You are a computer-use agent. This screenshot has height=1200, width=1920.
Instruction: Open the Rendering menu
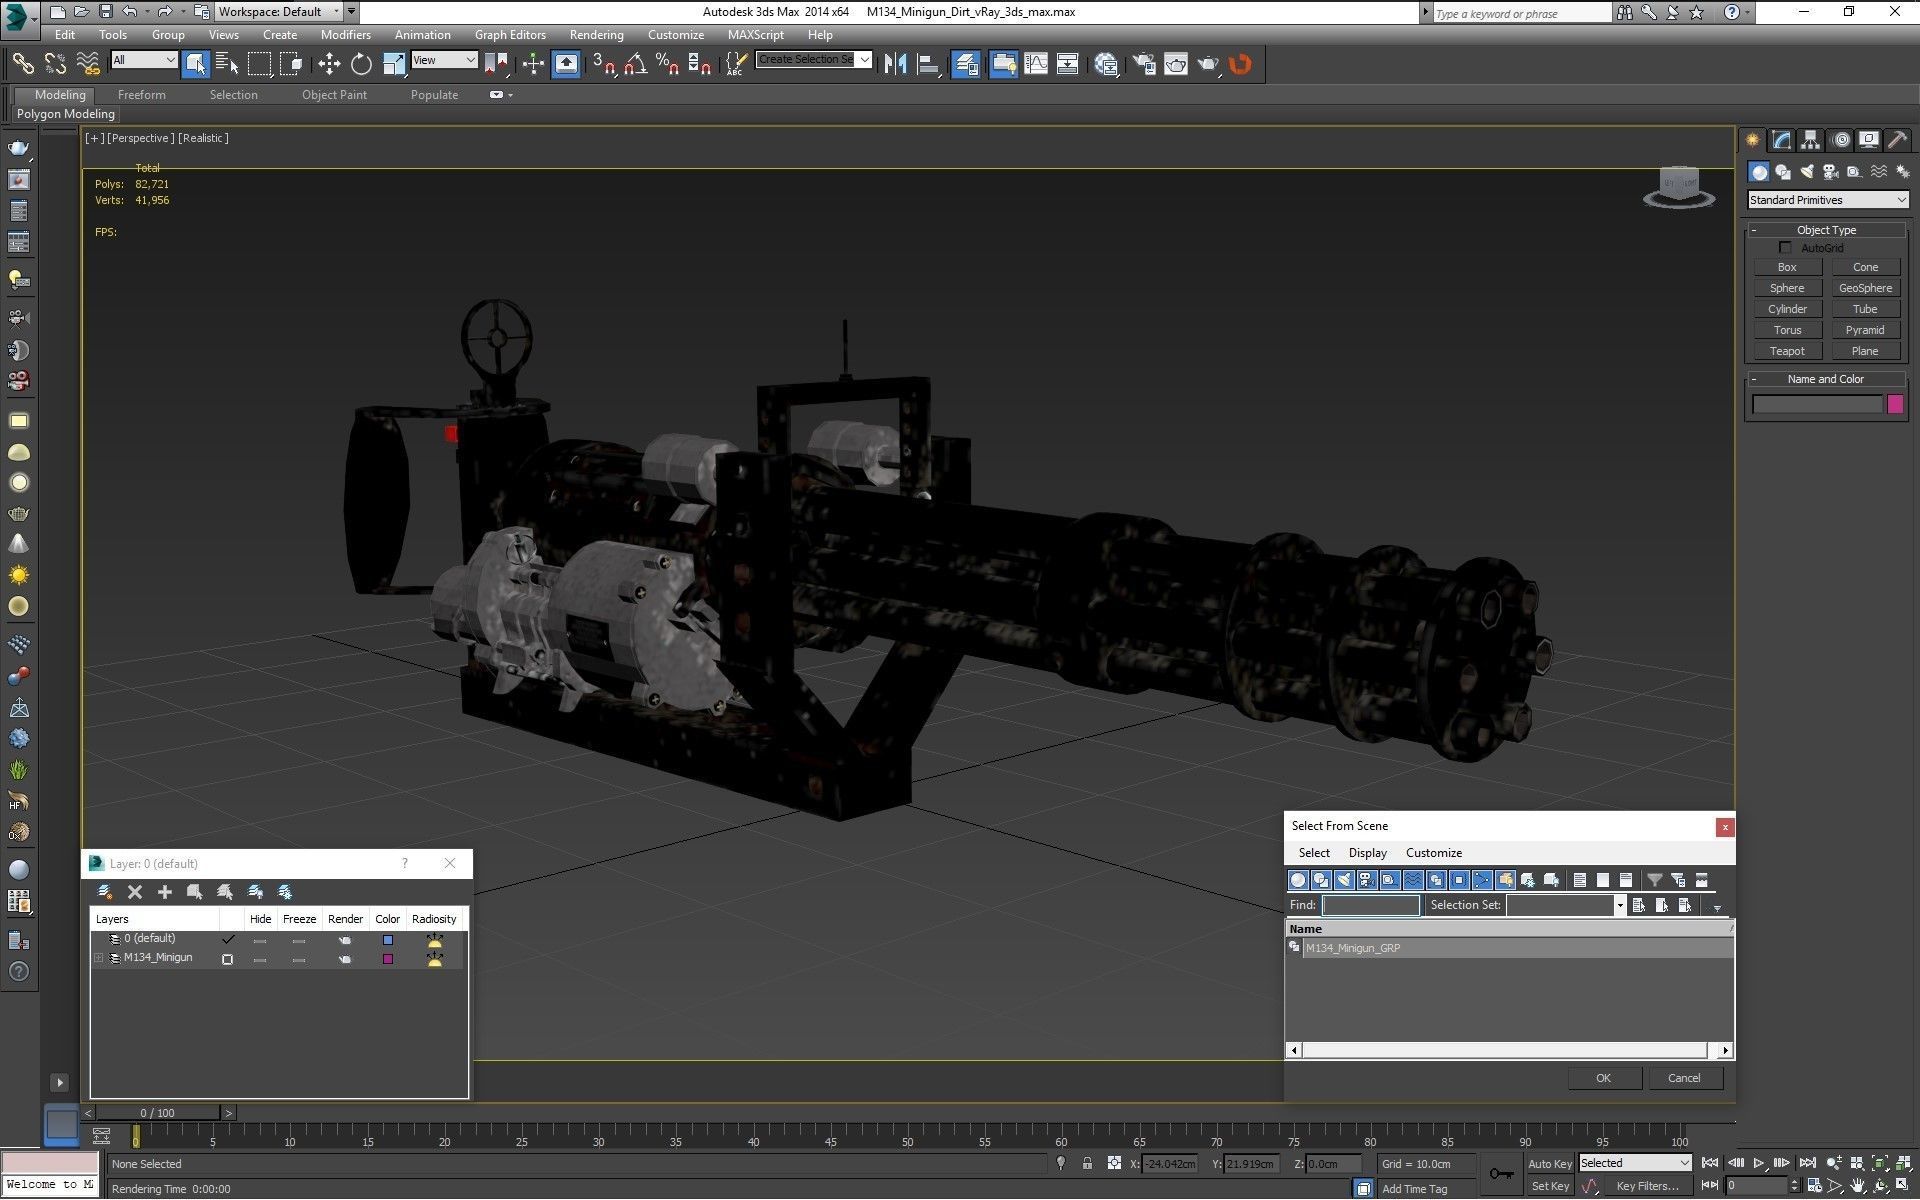coord(596,35)
